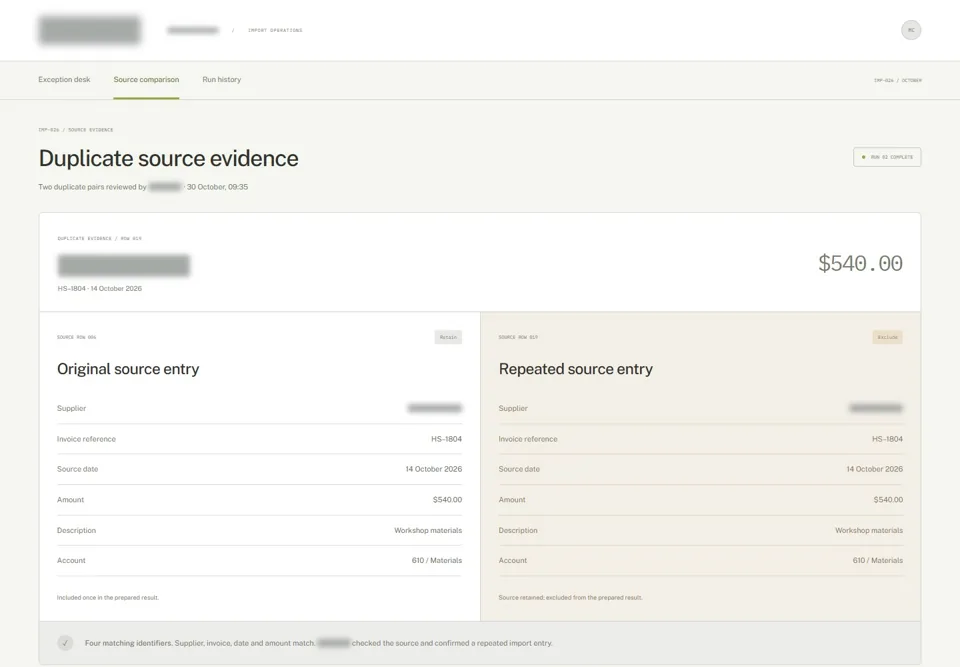
Task: Click 610 / Materials in repeated entry
Action: (x=877, y=560)
